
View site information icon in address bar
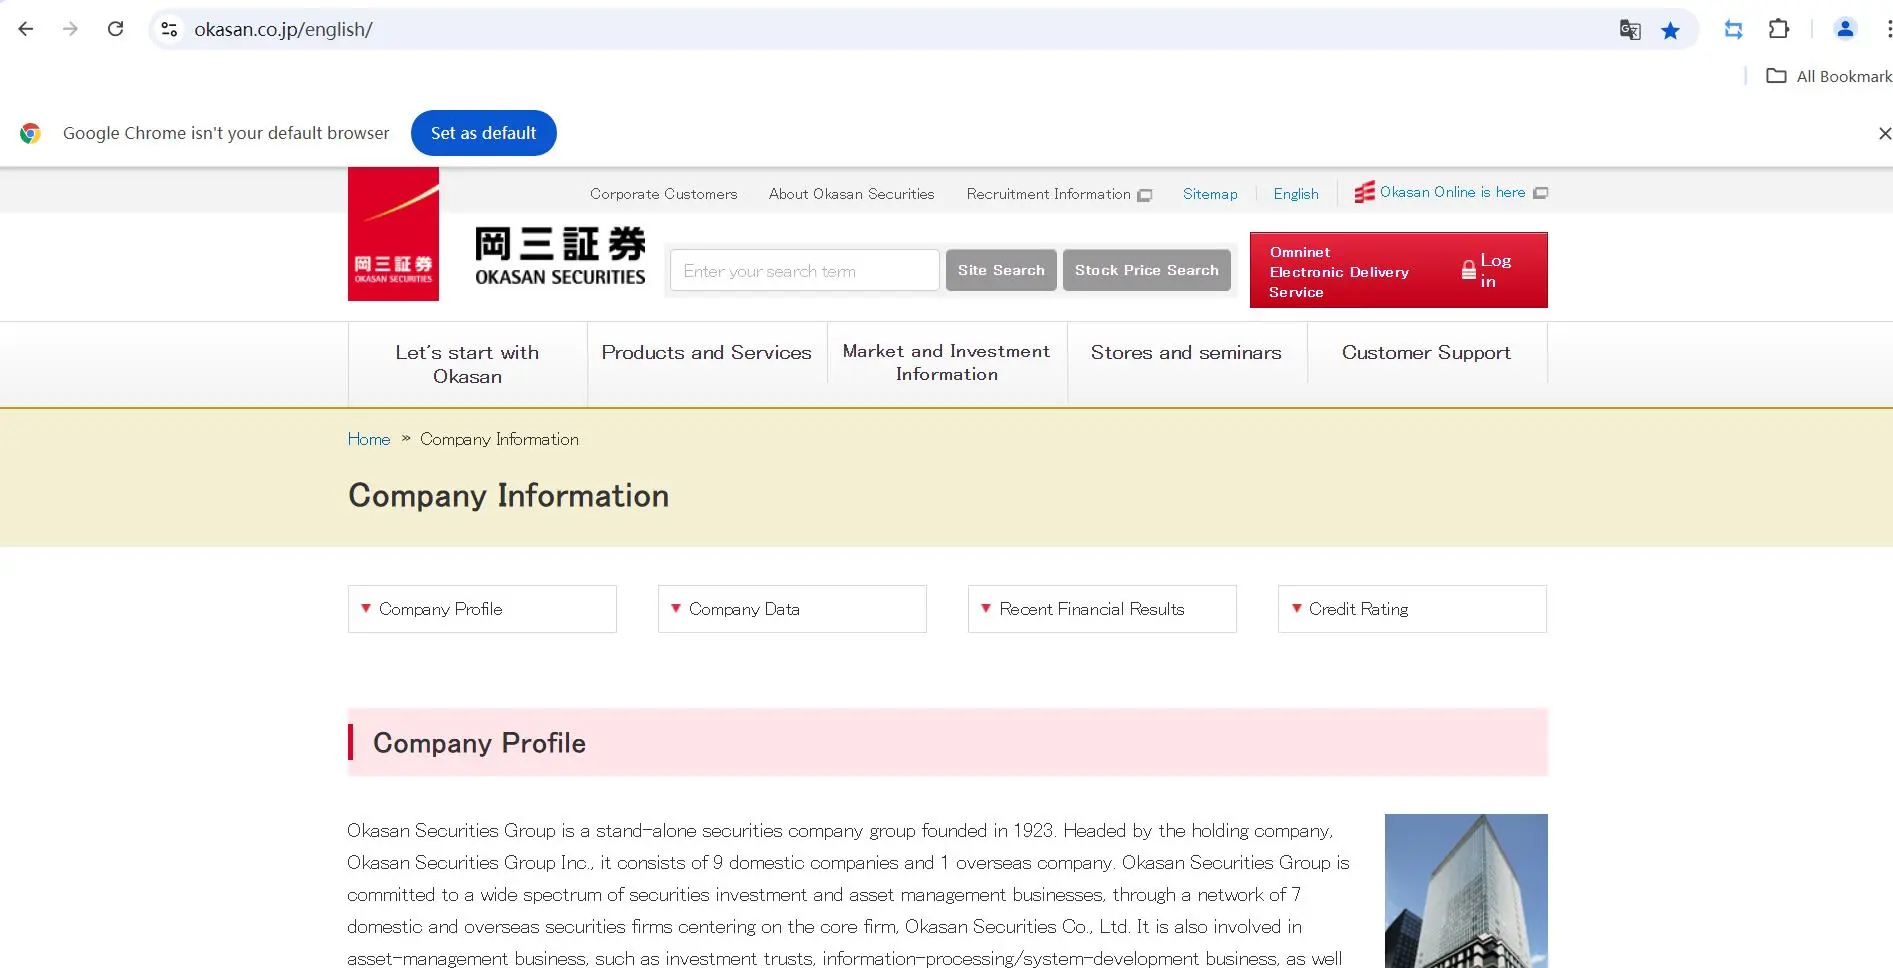tap(170, 30)
